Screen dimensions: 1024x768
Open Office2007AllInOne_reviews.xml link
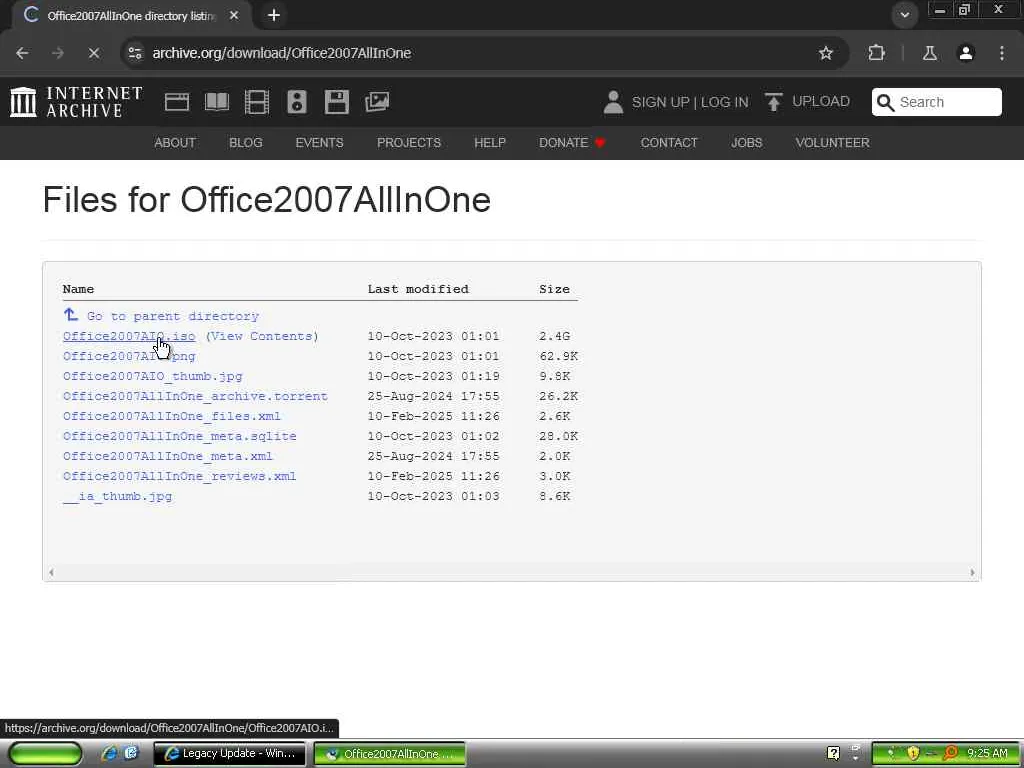click(x=180, y=476)
